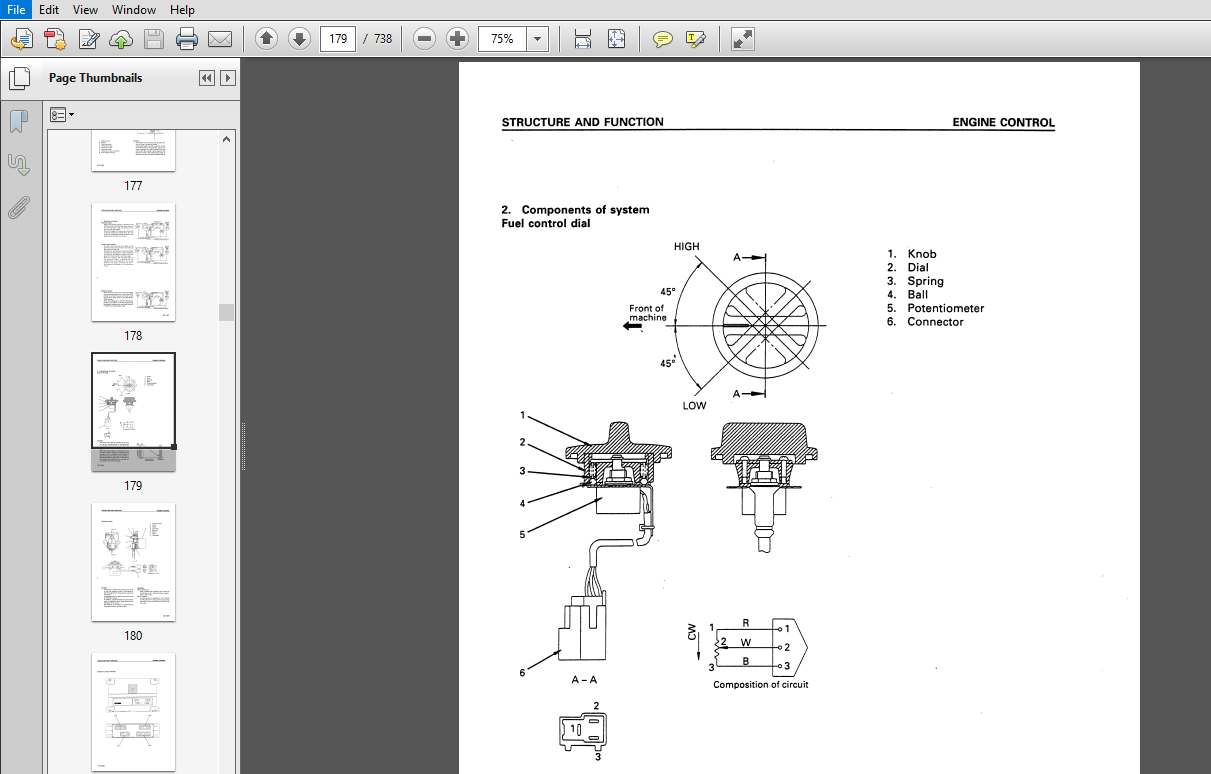Select the thumbnail below page 180
This screenshot has height=774, width=1211.
pyautogui.click(x=133, y=712)
